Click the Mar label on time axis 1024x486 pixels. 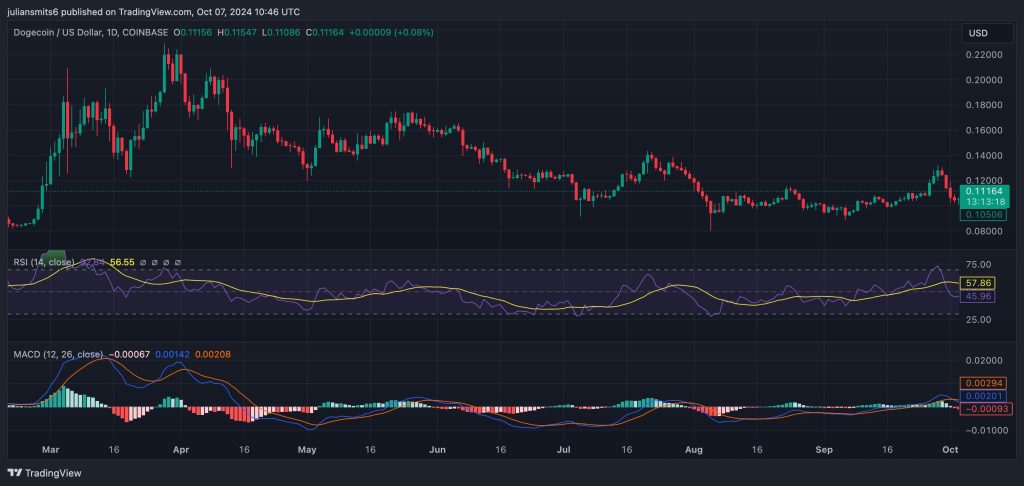[50, 450]
